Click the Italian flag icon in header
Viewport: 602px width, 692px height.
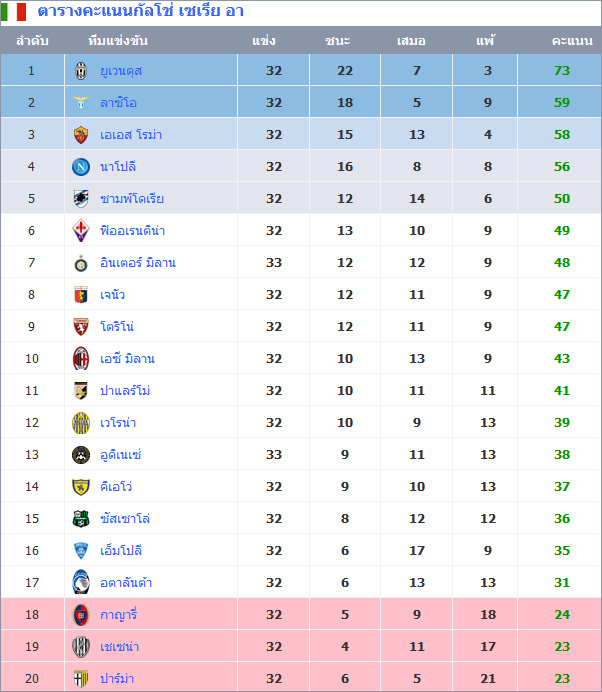coord(14,12)
